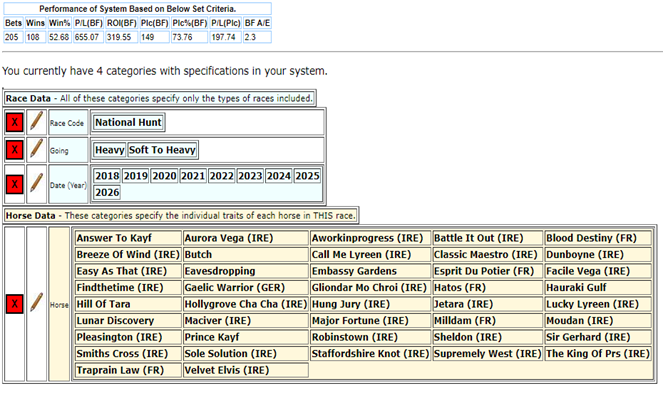Click horse Sir Gerhard (IRE)
The height and width of the screenshot is (398, 663).
tap(598, 337)
